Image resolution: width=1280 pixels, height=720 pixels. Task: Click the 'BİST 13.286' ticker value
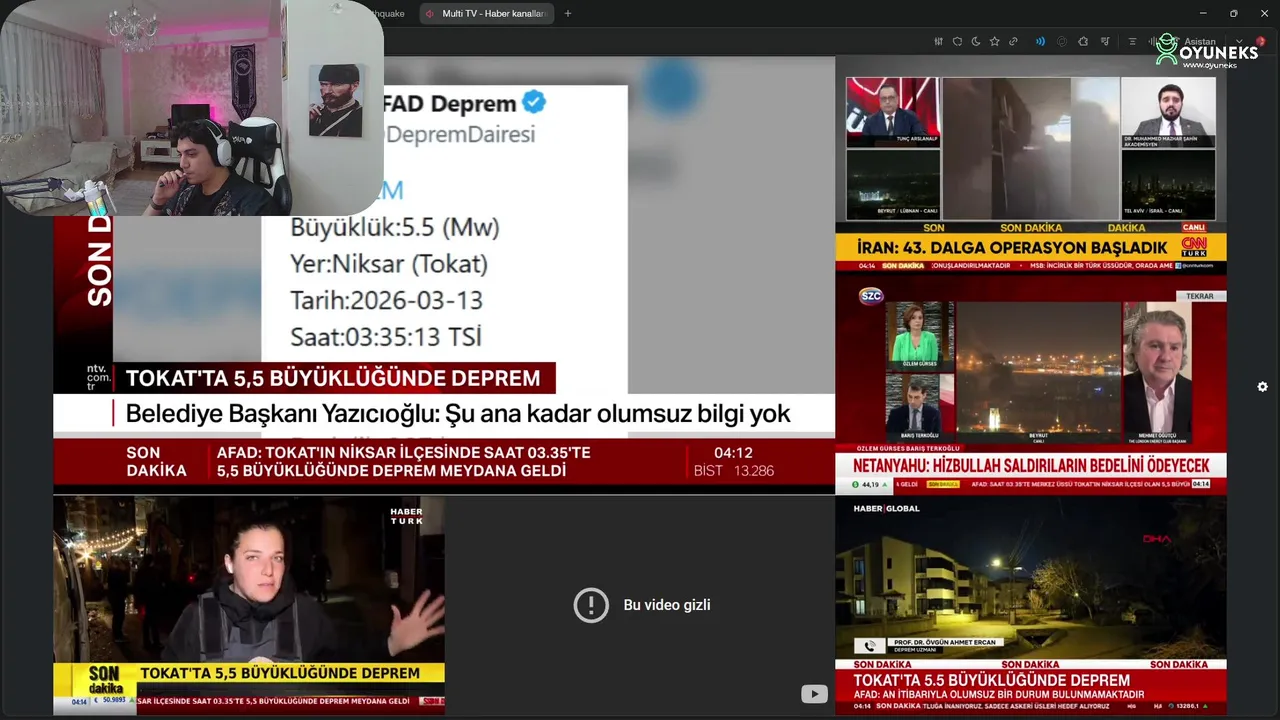click(733, 470)
